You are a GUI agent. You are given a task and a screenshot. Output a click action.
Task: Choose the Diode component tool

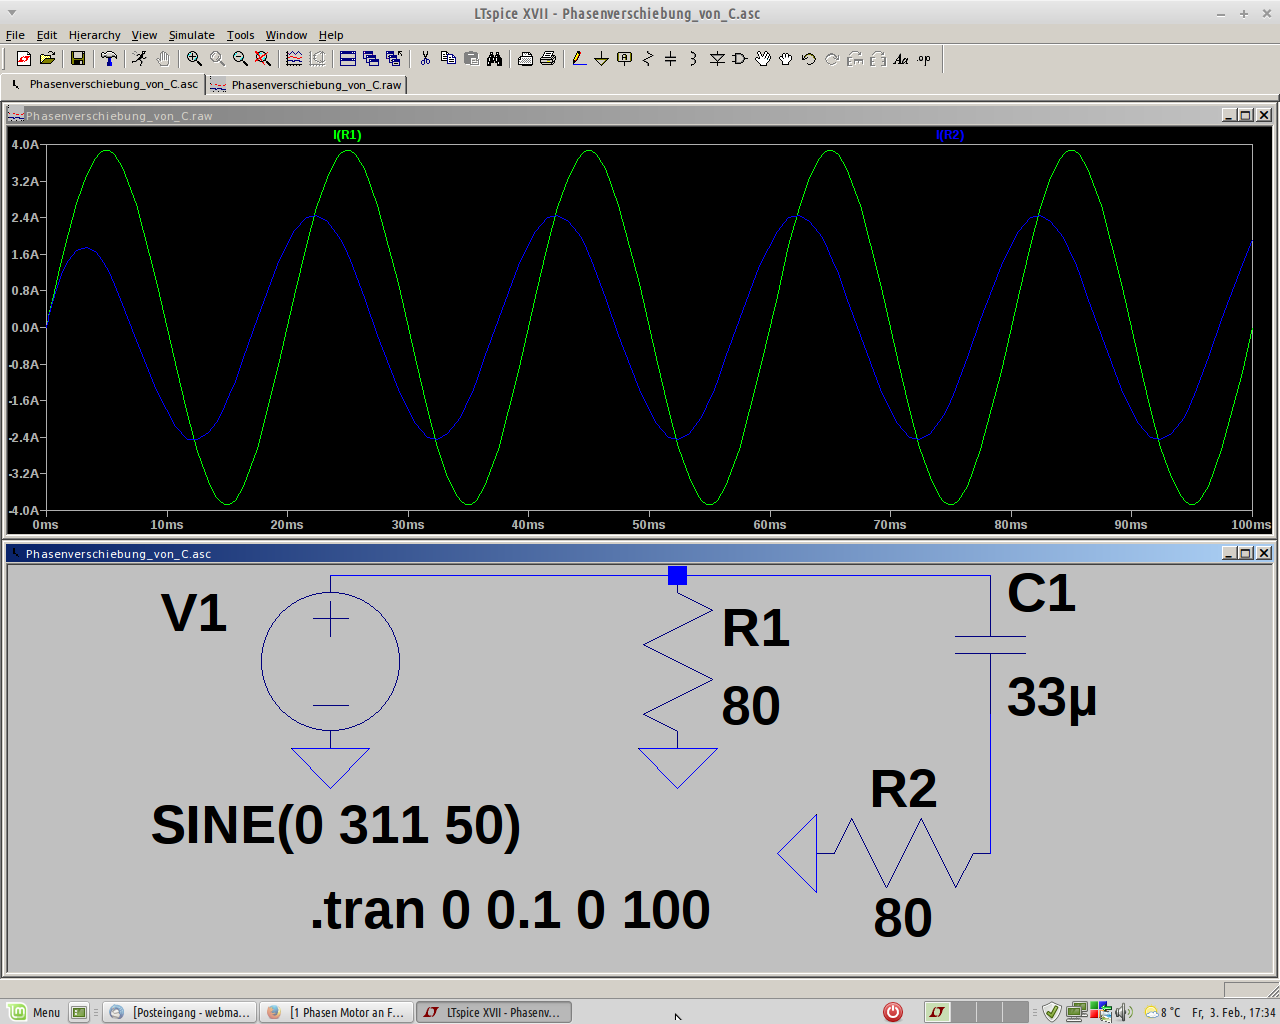pyautogui.click(x=717, y=59)
